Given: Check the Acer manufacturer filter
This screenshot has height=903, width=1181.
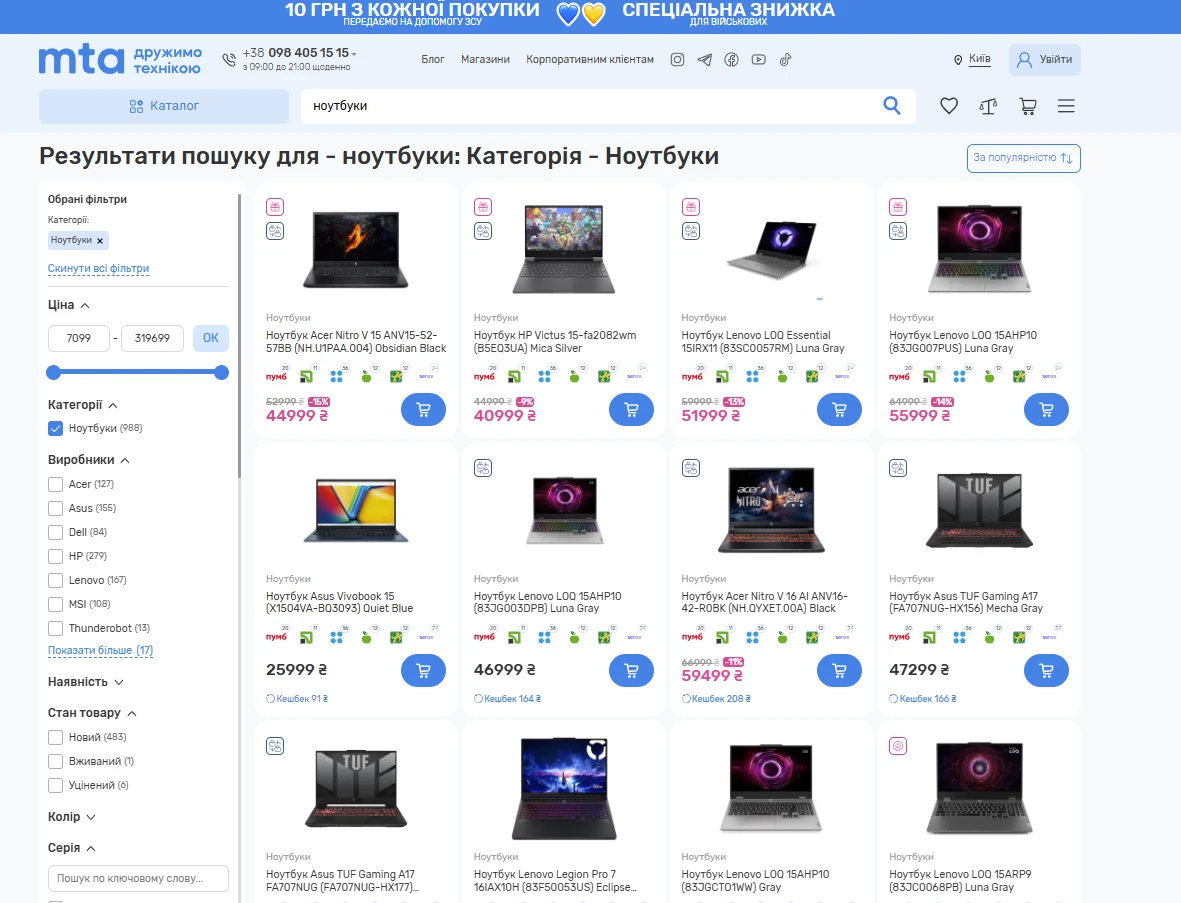Looking at the screenshot, I should coord(56,484).
